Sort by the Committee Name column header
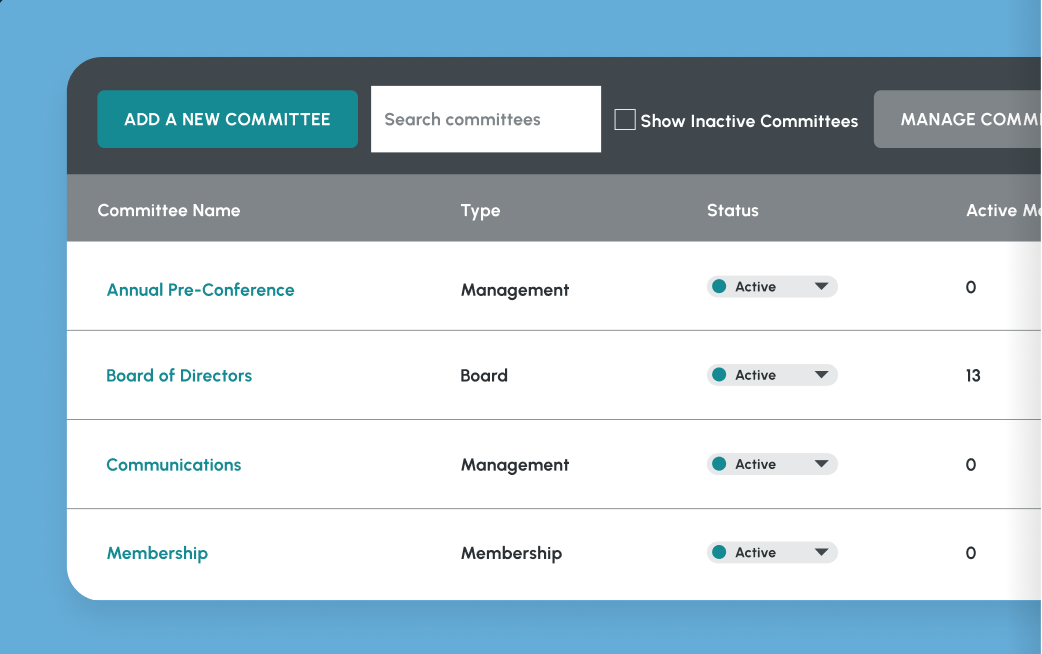The width and height of the screenshot is (1042, 654). (x=168, y=210)
